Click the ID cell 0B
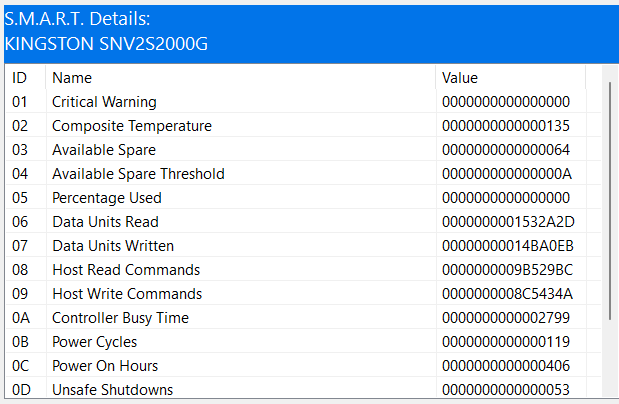Viewport: 619px width, 404px height. click(x=20, y=342)
